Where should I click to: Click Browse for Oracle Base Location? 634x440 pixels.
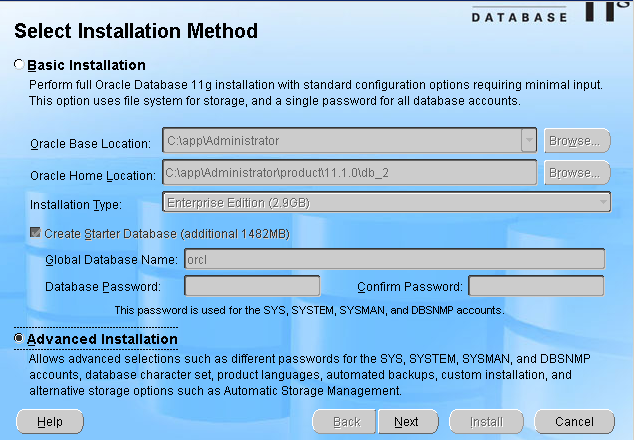[x=577, y=141]
